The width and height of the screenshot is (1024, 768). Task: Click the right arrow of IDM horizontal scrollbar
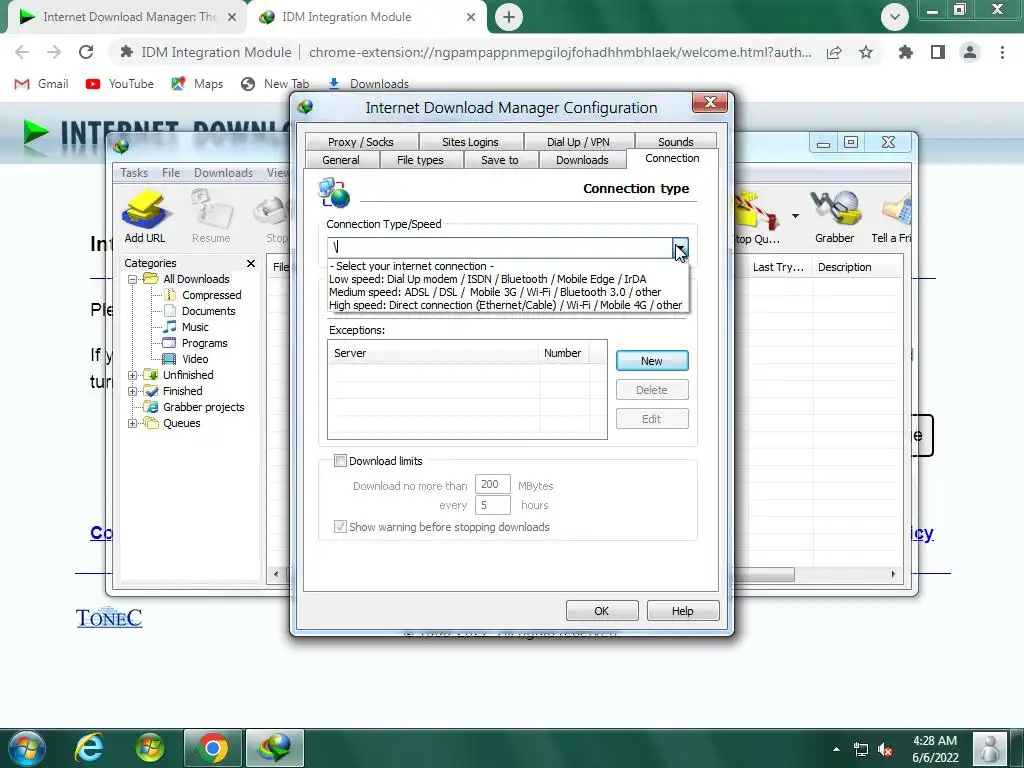[x=893, y=574]
